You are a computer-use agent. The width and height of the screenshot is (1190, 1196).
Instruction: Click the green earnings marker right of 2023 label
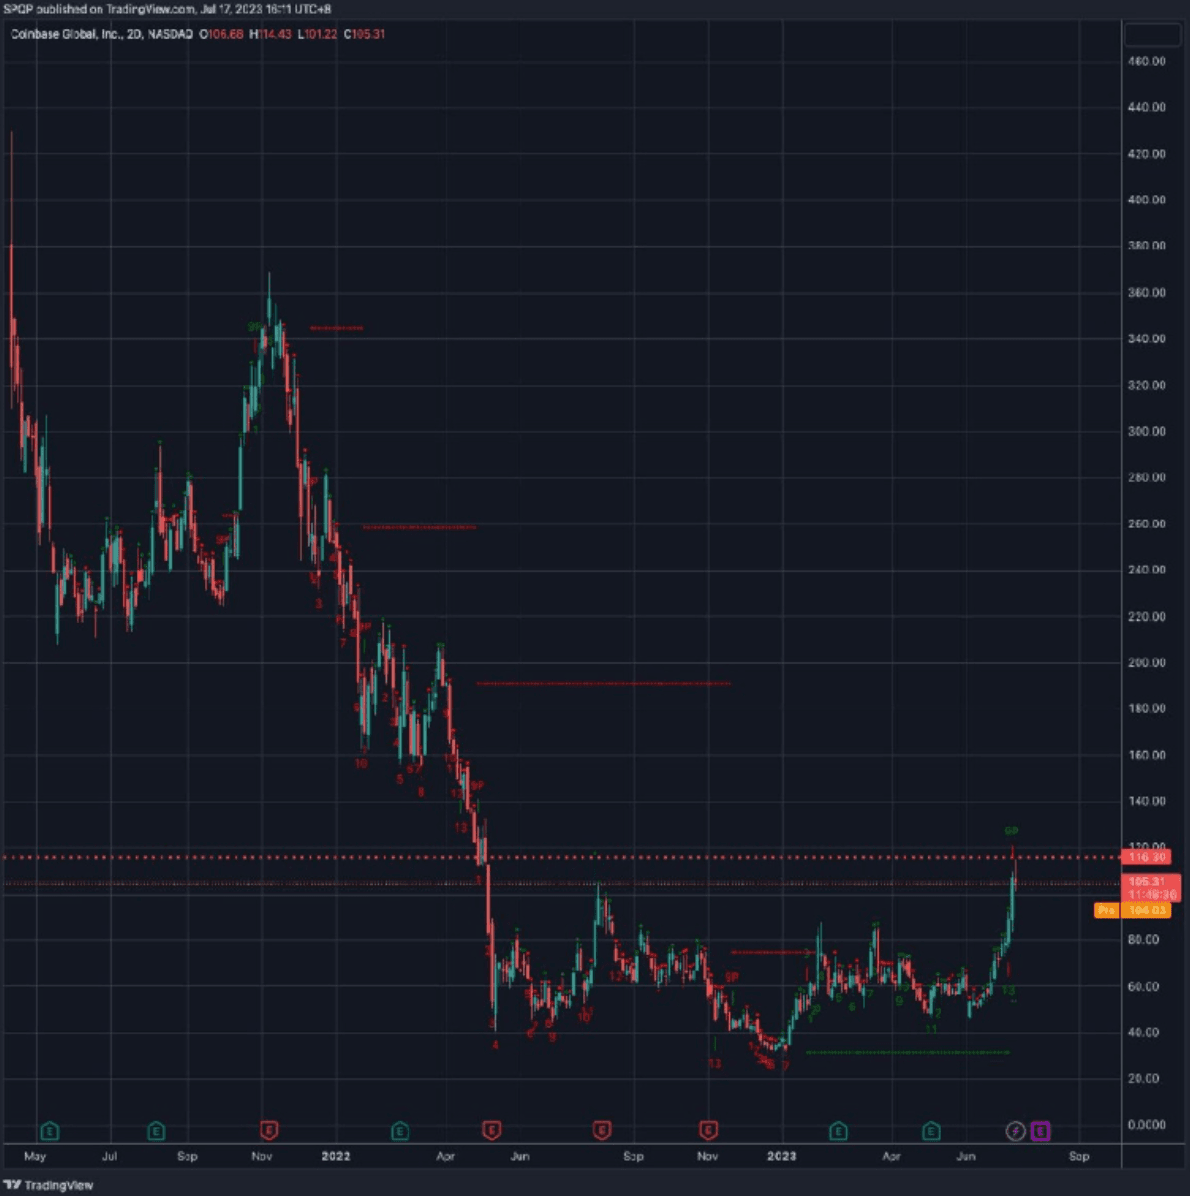pos(838,1131)
